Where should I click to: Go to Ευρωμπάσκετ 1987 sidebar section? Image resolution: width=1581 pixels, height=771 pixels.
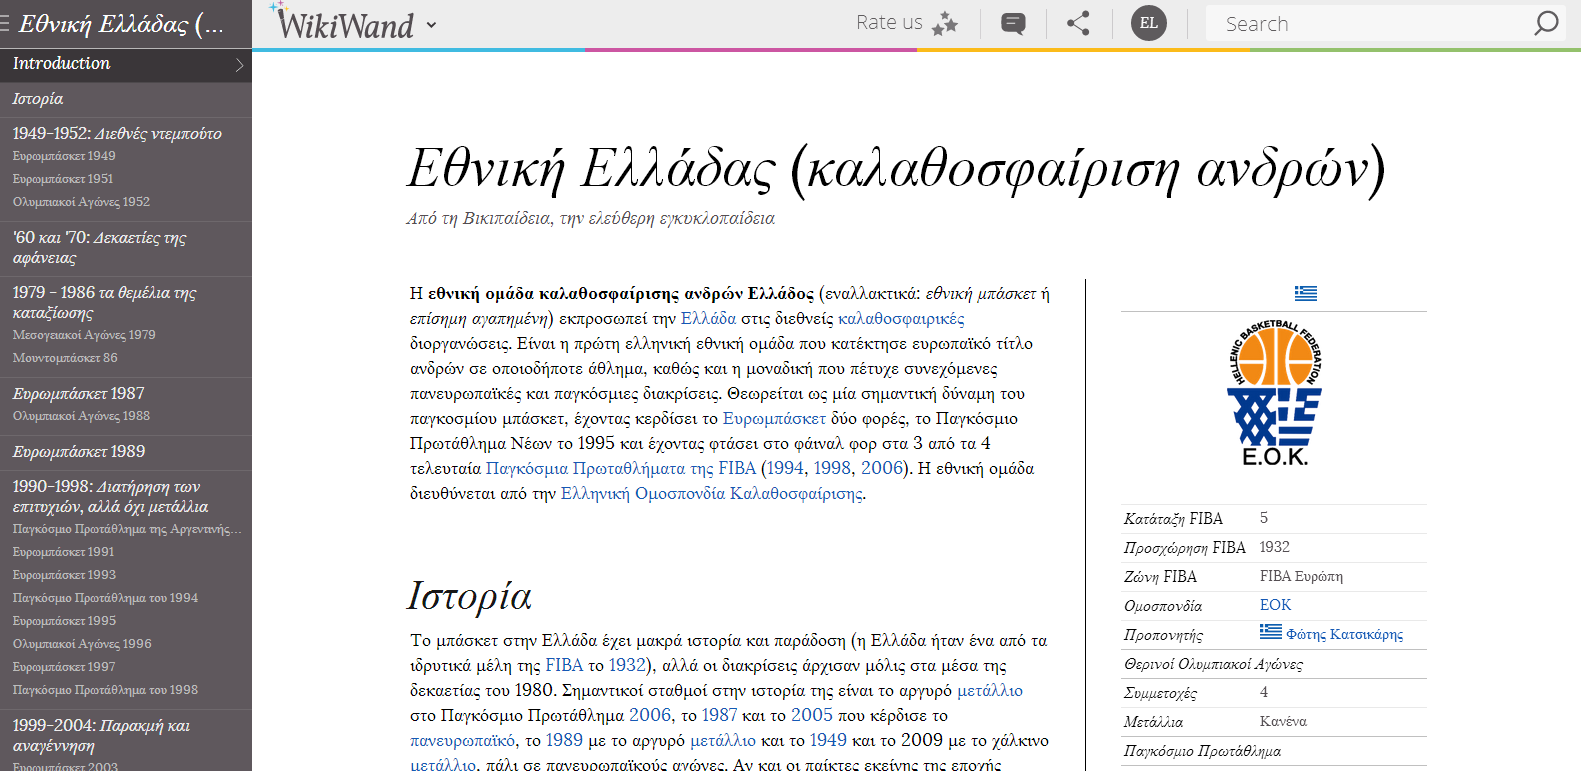pyautogui.click(x=79, y=394)
